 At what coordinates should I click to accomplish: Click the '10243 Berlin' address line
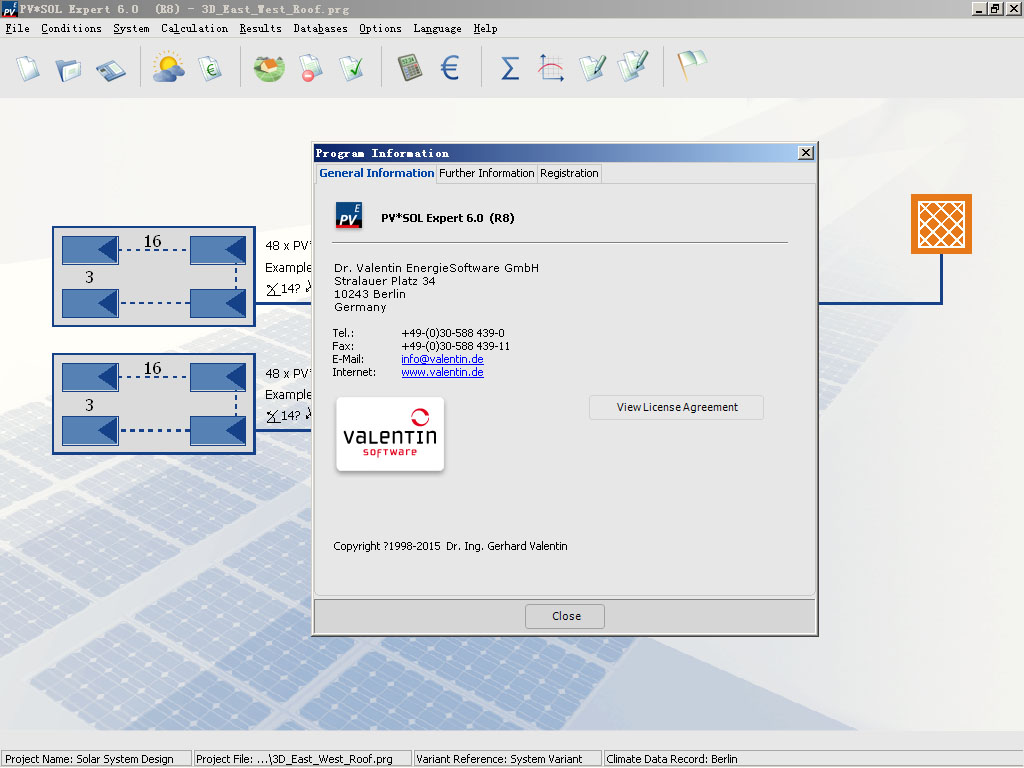pos(370,294)
